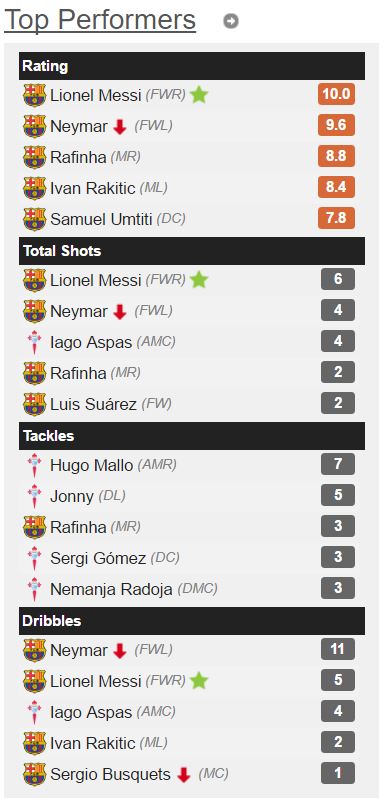
Task: Click the Celta Vigo crest next to Hugo Mallo
Action: [x=35, y=465]
